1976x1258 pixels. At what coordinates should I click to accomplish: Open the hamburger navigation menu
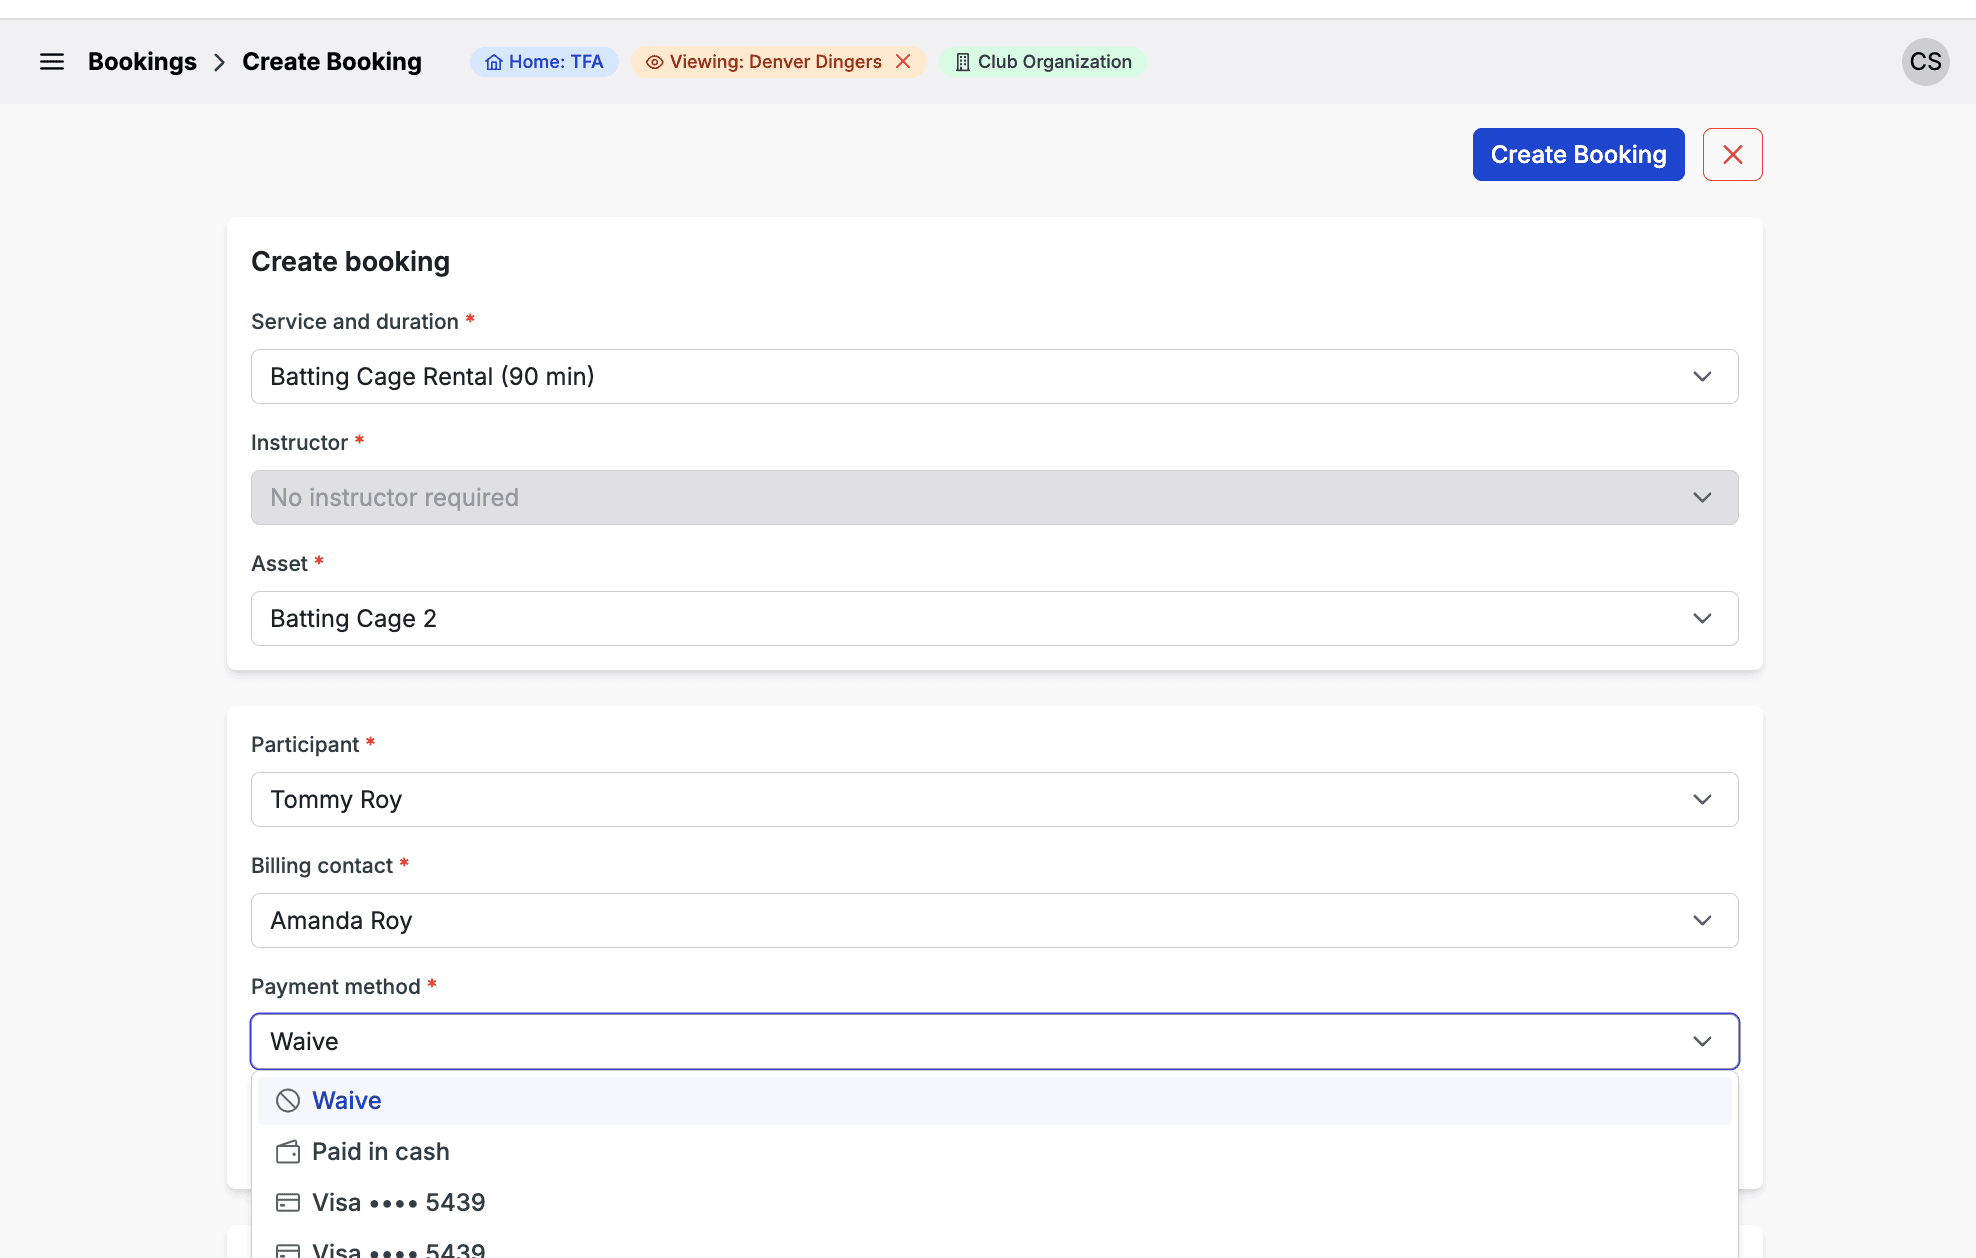52,62
